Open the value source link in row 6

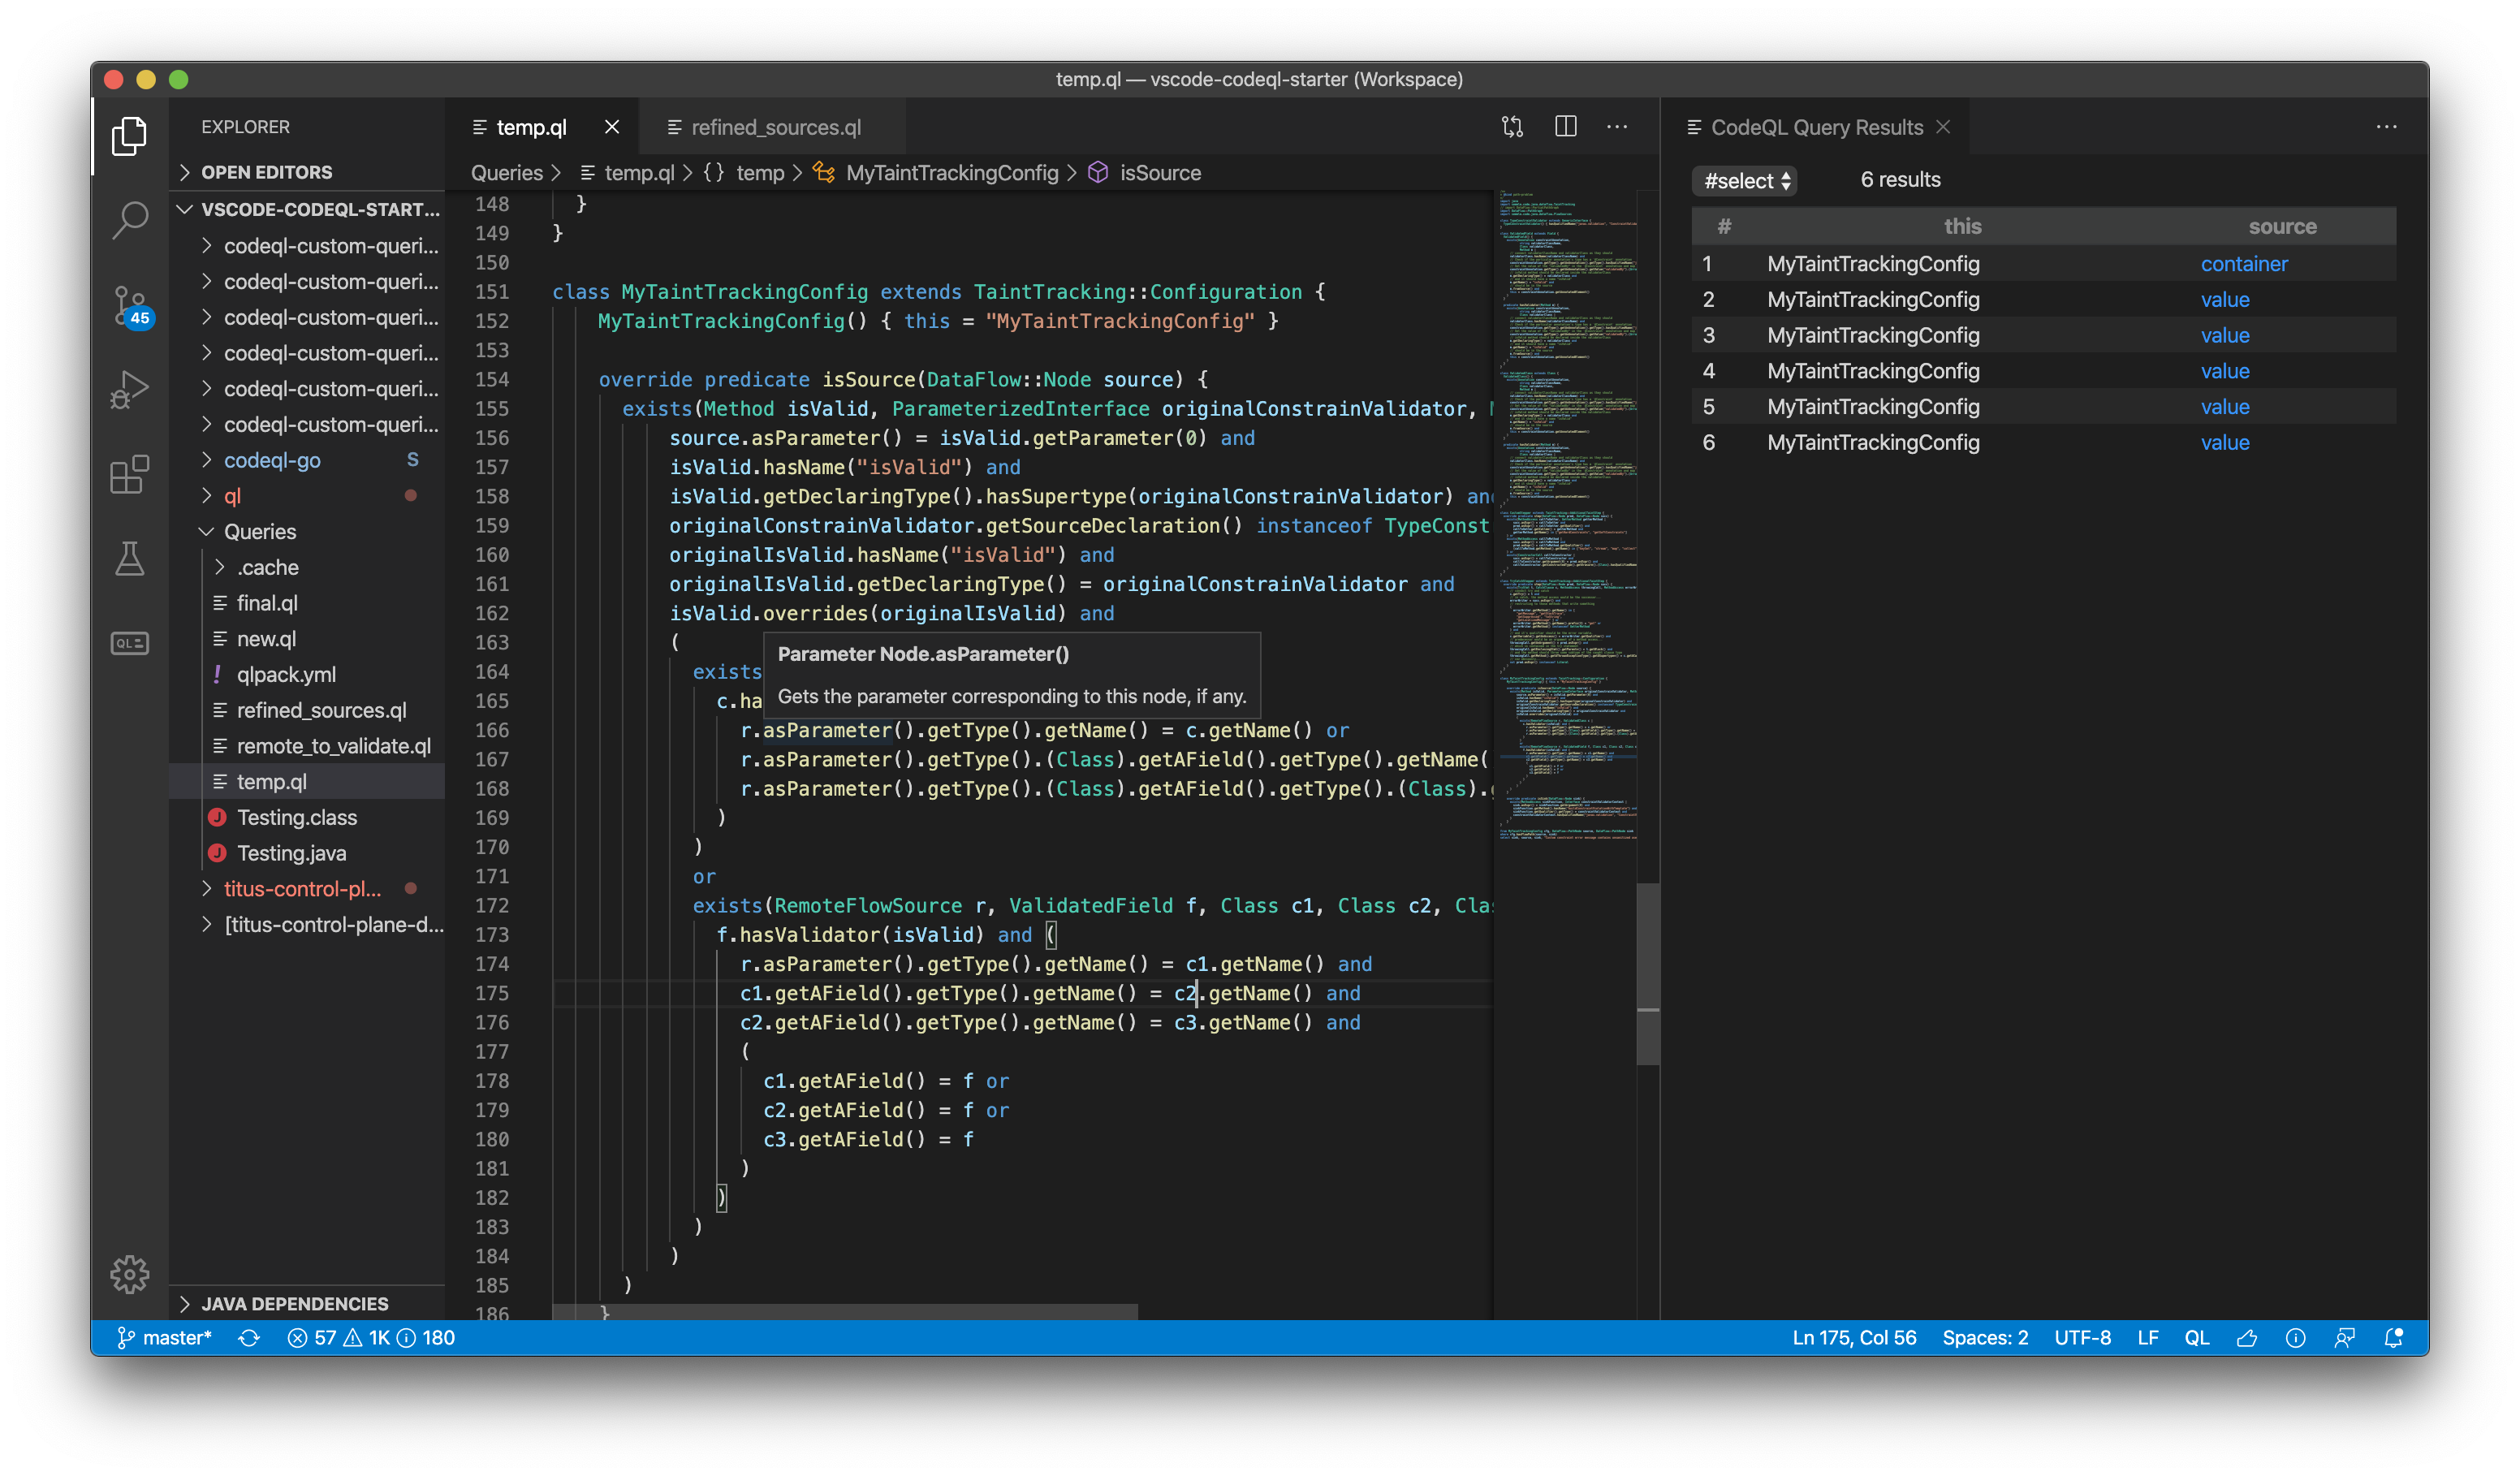2224,443
